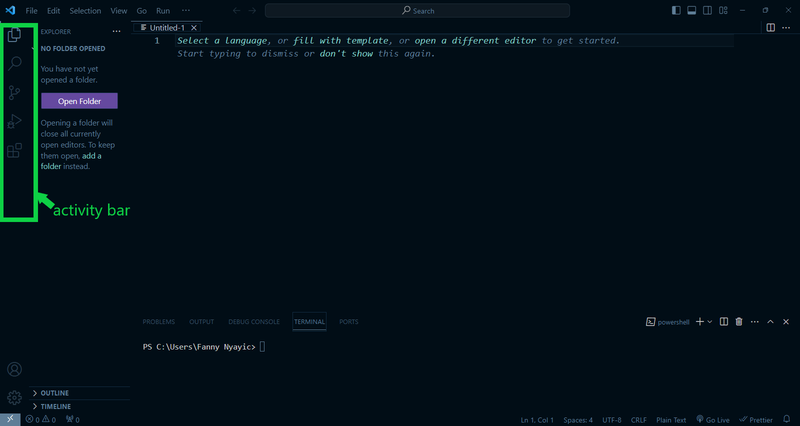Expand the Outline section

point(79,393)
